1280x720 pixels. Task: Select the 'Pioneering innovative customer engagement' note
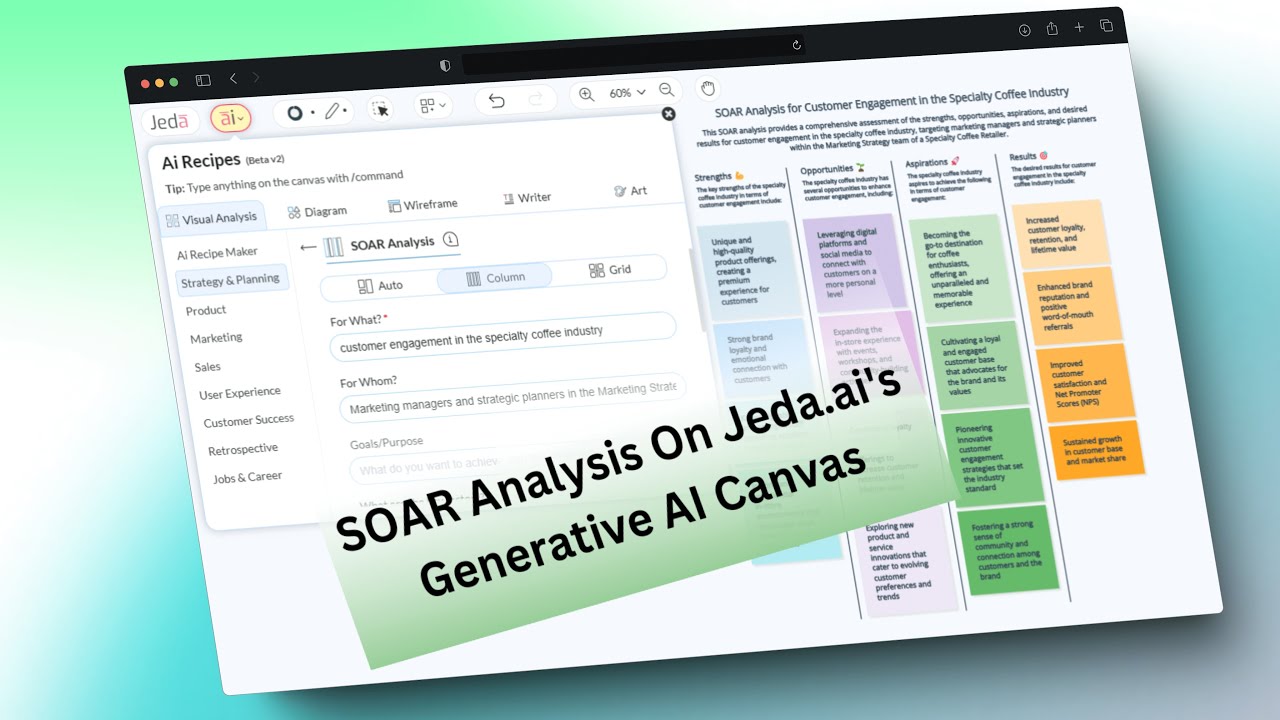pos(992,455)
